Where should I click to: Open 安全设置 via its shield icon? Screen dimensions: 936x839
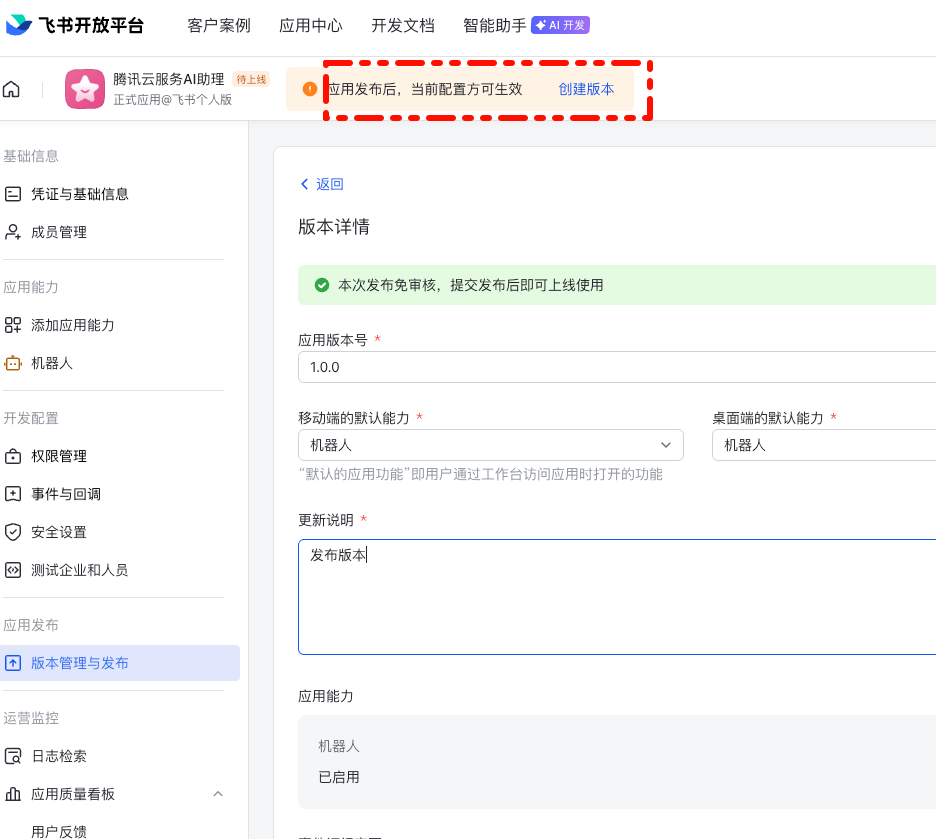pos(13,532)
